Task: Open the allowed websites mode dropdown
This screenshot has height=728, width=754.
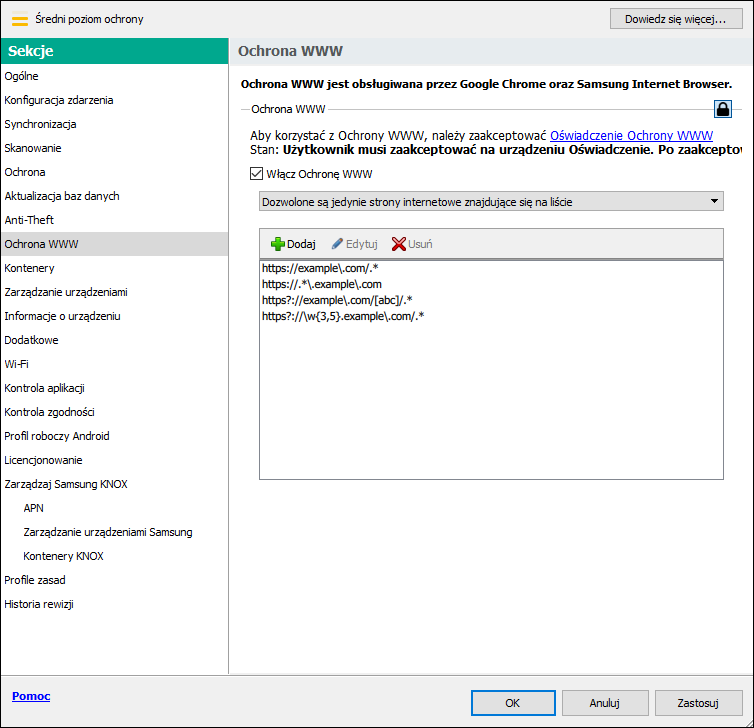Action: [x=490, y=201]
